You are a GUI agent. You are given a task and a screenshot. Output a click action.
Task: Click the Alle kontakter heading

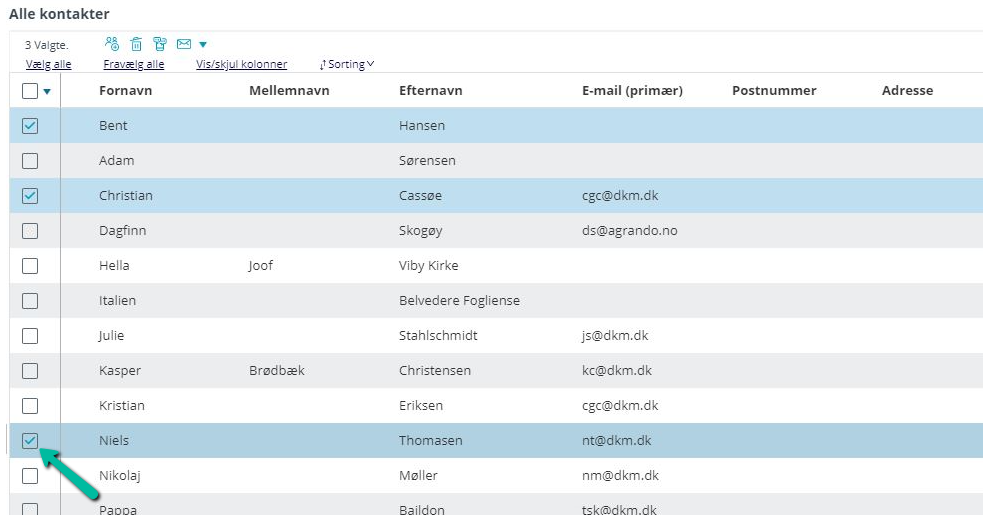click(x=59, y=13)
